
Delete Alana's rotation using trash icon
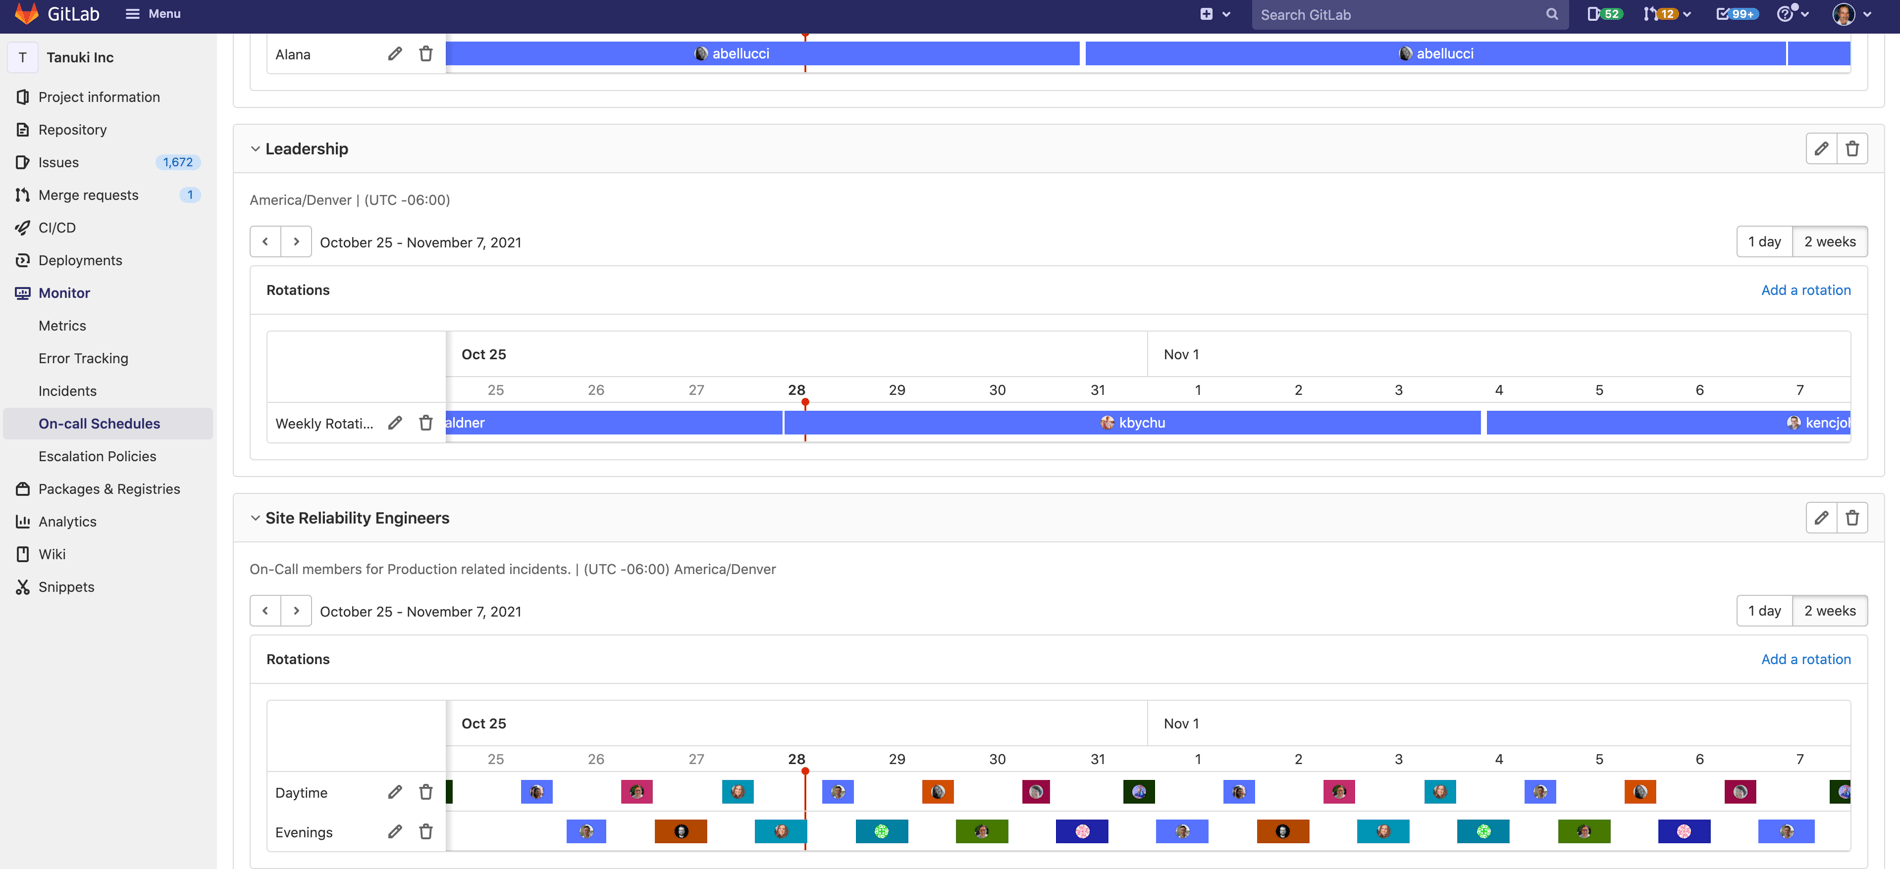click(x=426, y=54)
